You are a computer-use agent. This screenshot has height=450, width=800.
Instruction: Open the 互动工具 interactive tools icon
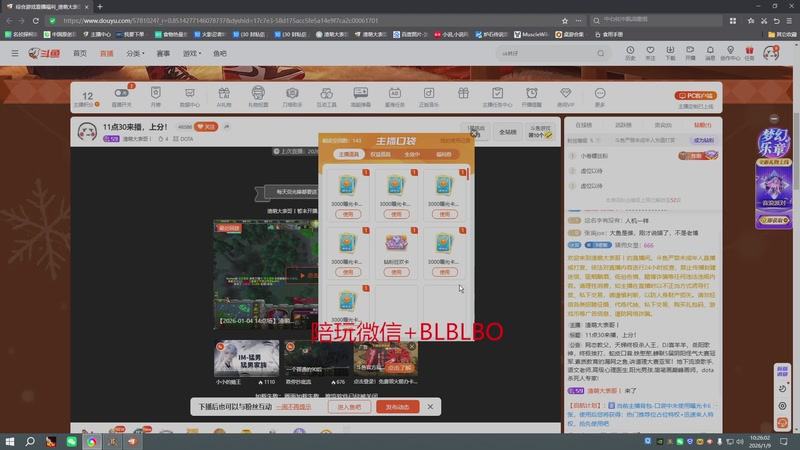(x=327, y=96)
